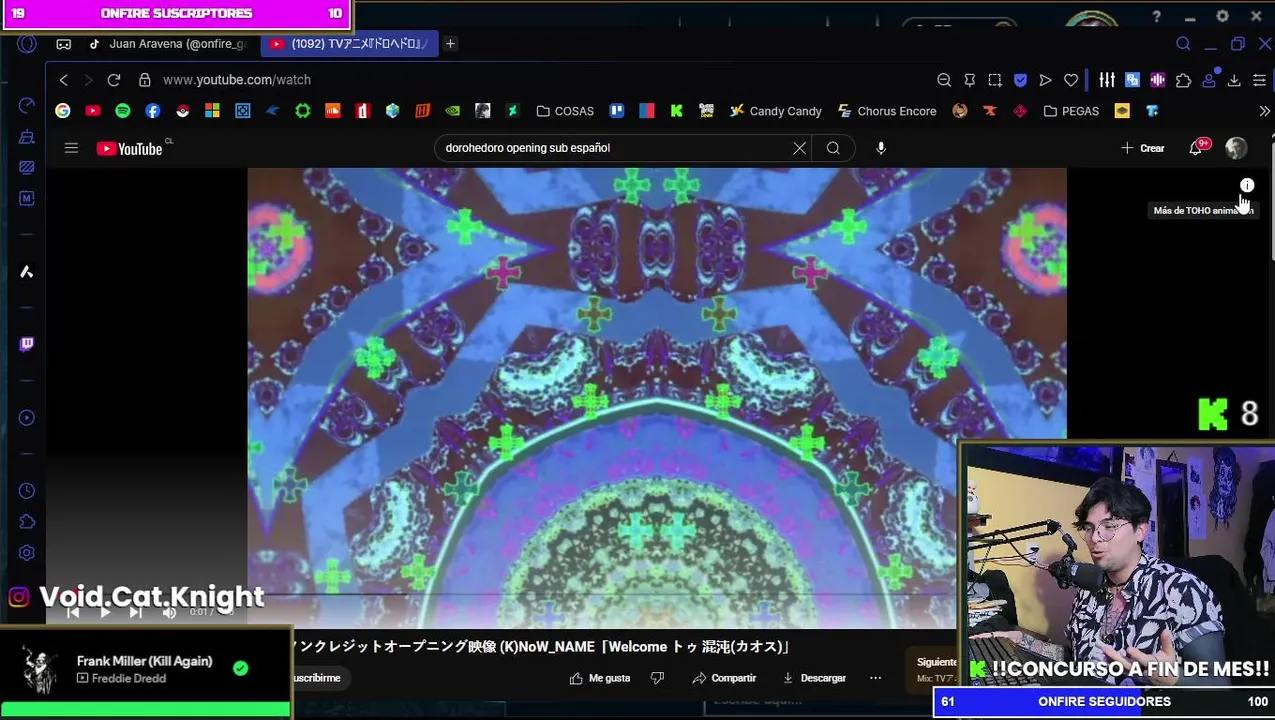Open the Easy Setup settings icon

(x=1260, y=80)
